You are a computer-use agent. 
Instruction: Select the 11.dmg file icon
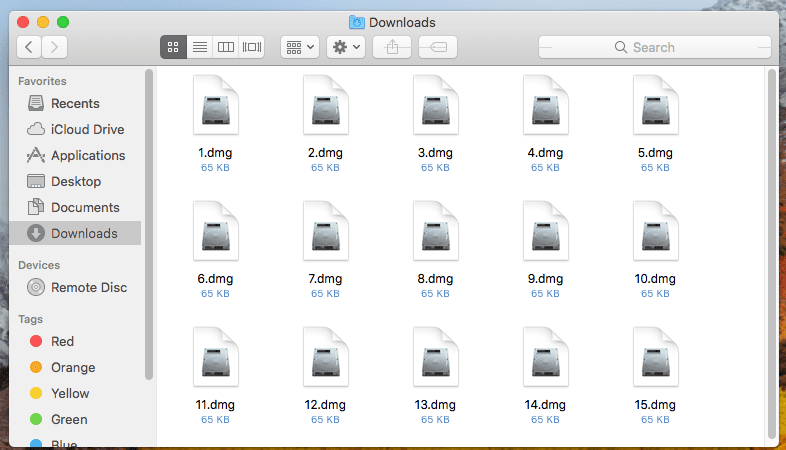pyautogui.click(x=216, y=357)
